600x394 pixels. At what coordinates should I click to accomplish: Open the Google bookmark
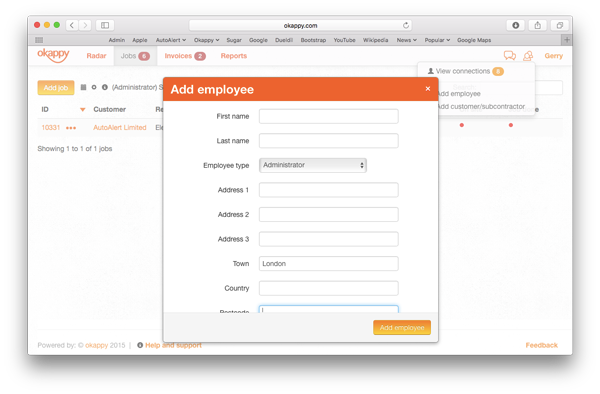pyautogui.click(x=258, y=40)
